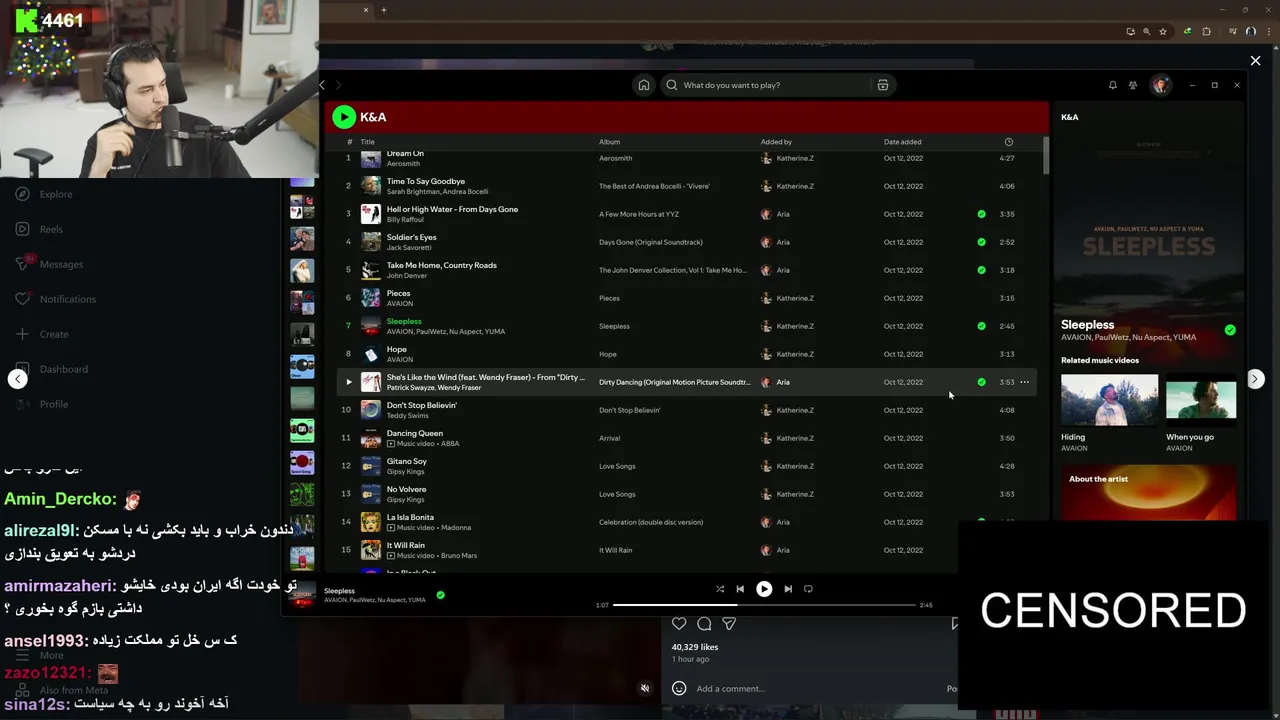Open comments with Instagram speech bubble icon
This screenshot has width=1280, height=720.
click(704, 624)
